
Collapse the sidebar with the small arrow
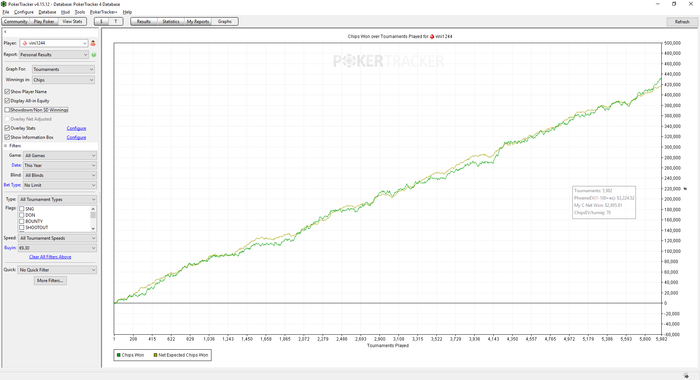(x=5, y=32)
